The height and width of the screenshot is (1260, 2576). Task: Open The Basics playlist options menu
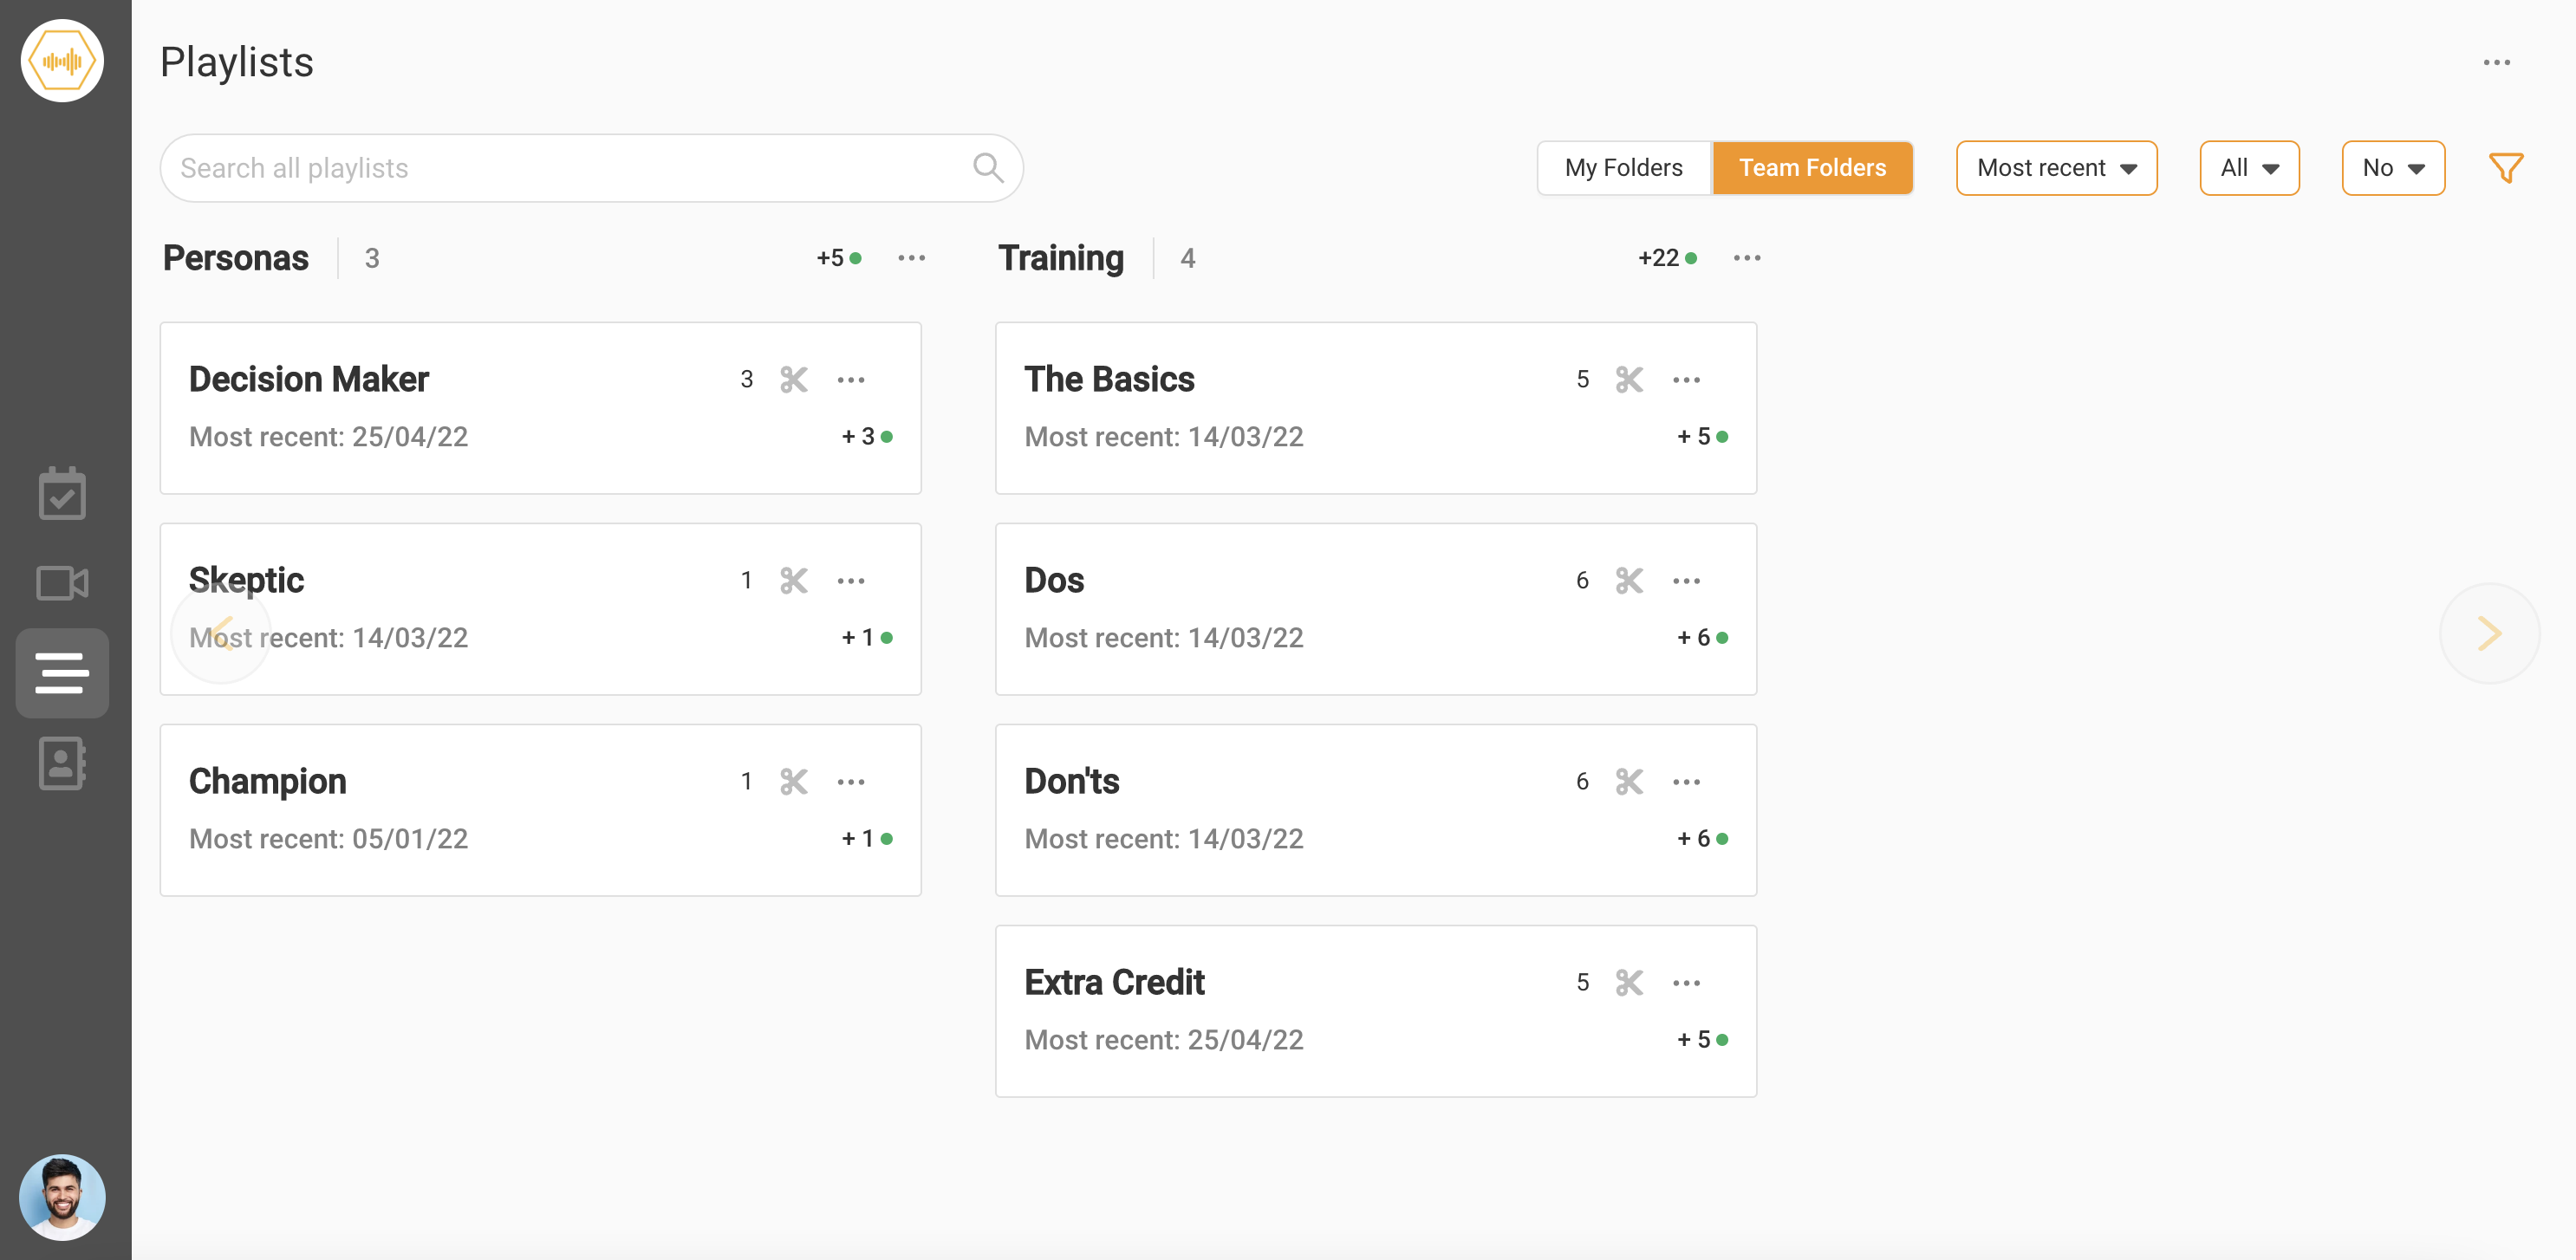(x=1686, y=379)
